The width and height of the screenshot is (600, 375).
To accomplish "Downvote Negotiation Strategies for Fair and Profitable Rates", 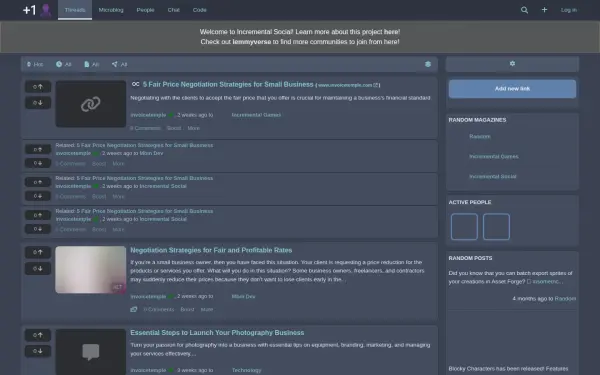I will [x=38, y=268].
